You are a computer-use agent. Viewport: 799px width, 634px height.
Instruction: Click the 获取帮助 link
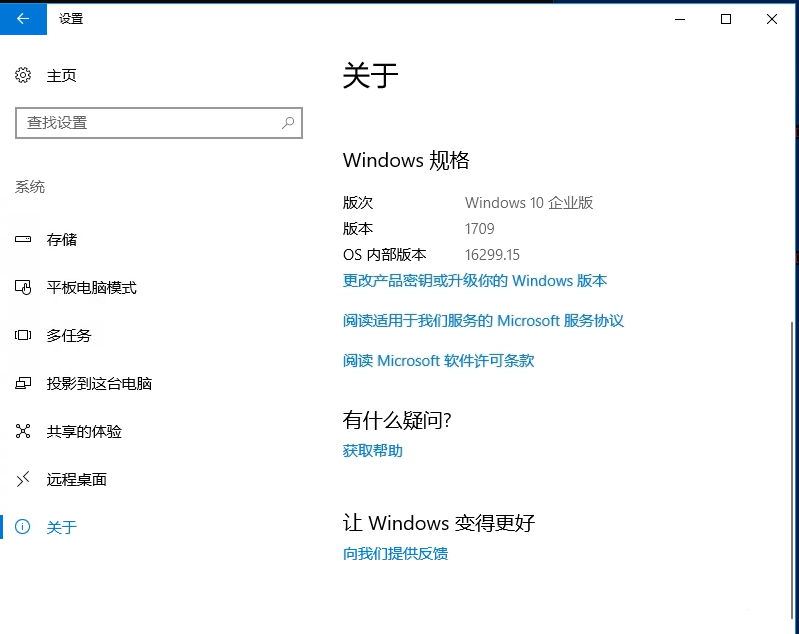click(372, 451)
